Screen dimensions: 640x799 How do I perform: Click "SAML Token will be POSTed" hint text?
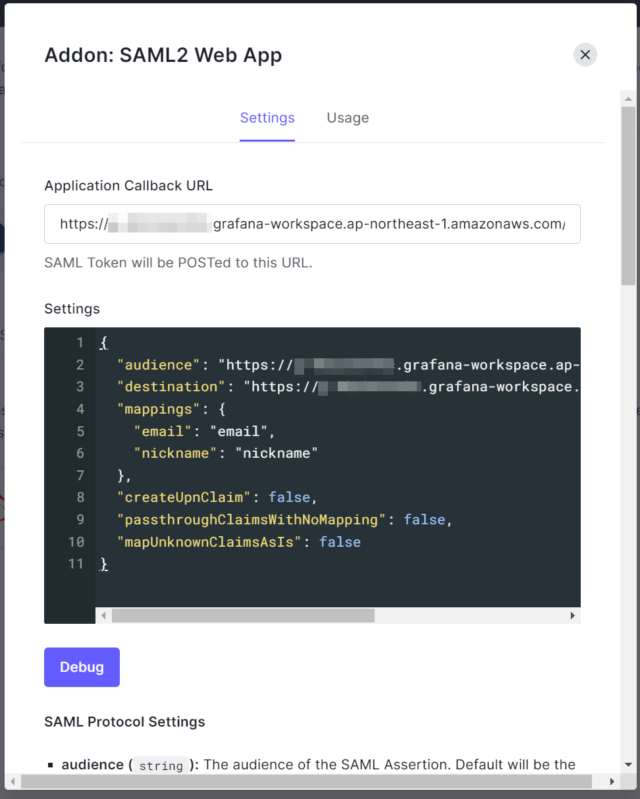pyautogui.click(x=178, y=262)
